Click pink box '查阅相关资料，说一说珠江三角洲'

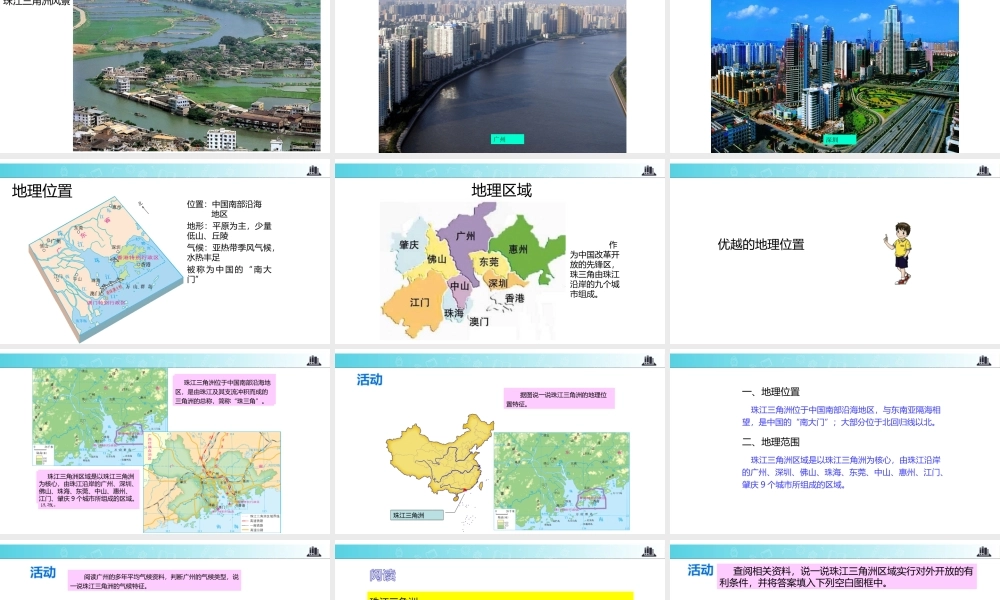pos(846,576)
